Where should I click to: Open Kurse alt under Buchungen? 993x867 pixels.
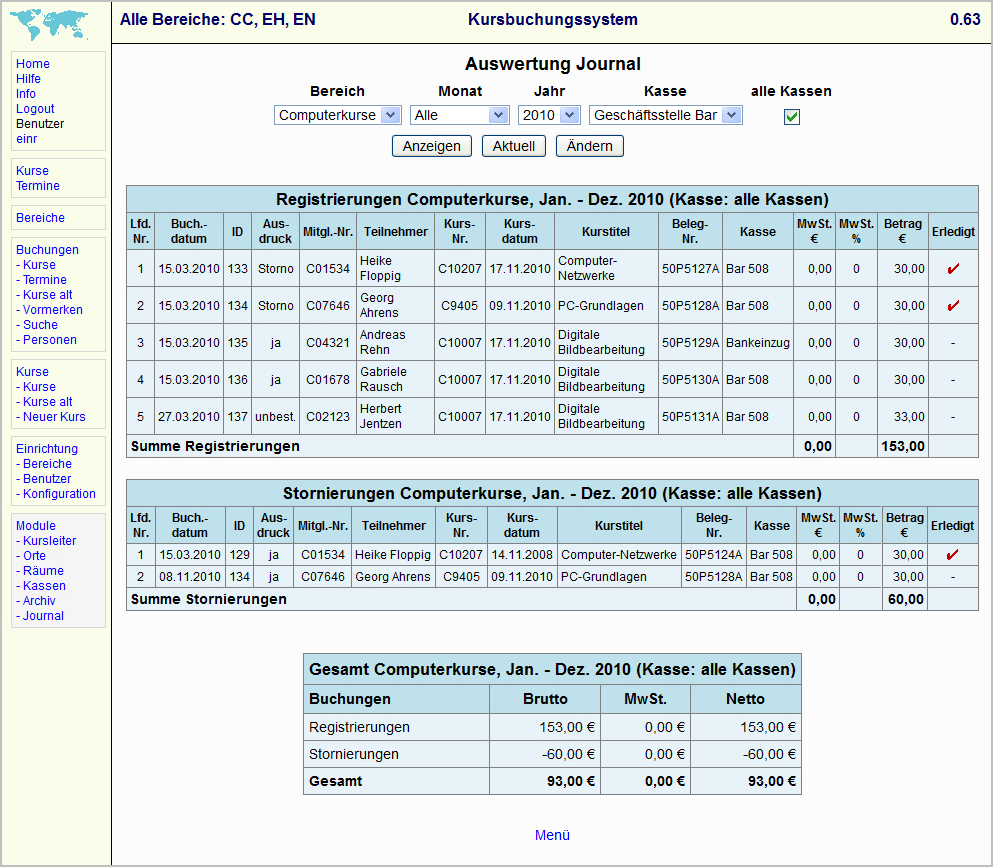47,295
